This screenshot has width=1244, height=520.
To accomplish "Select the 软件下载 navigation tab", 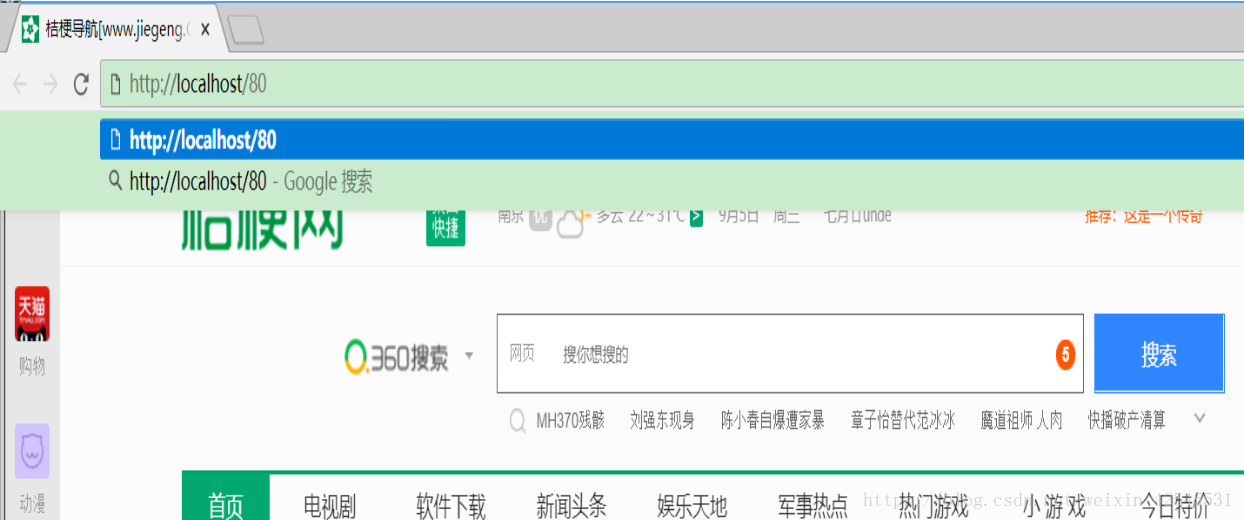I will coord(451,504).
